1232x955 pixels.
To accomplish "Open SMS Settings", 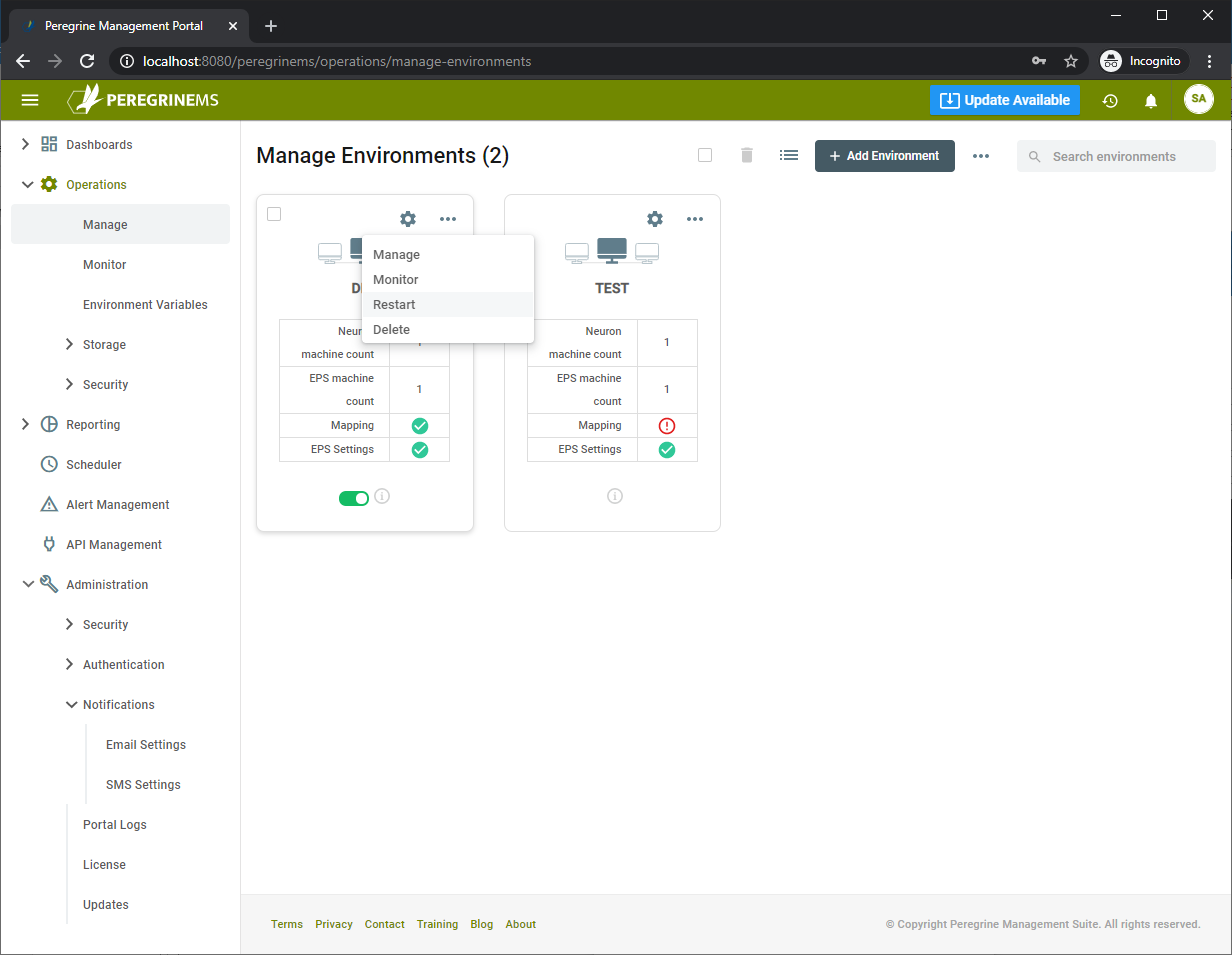I will pyautogui.click(x=143, y=784).
